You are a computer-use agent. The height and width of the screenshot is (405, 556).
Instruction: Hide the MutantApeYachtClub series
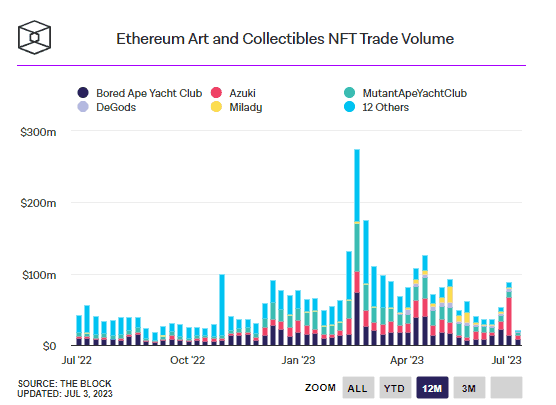click(406, 93)
